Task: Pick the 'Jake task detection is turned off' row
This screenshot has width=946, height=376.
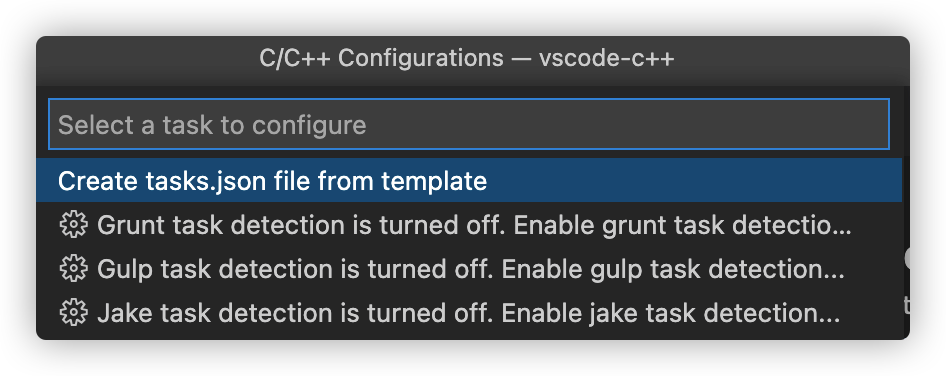Action: coord(469,313)
